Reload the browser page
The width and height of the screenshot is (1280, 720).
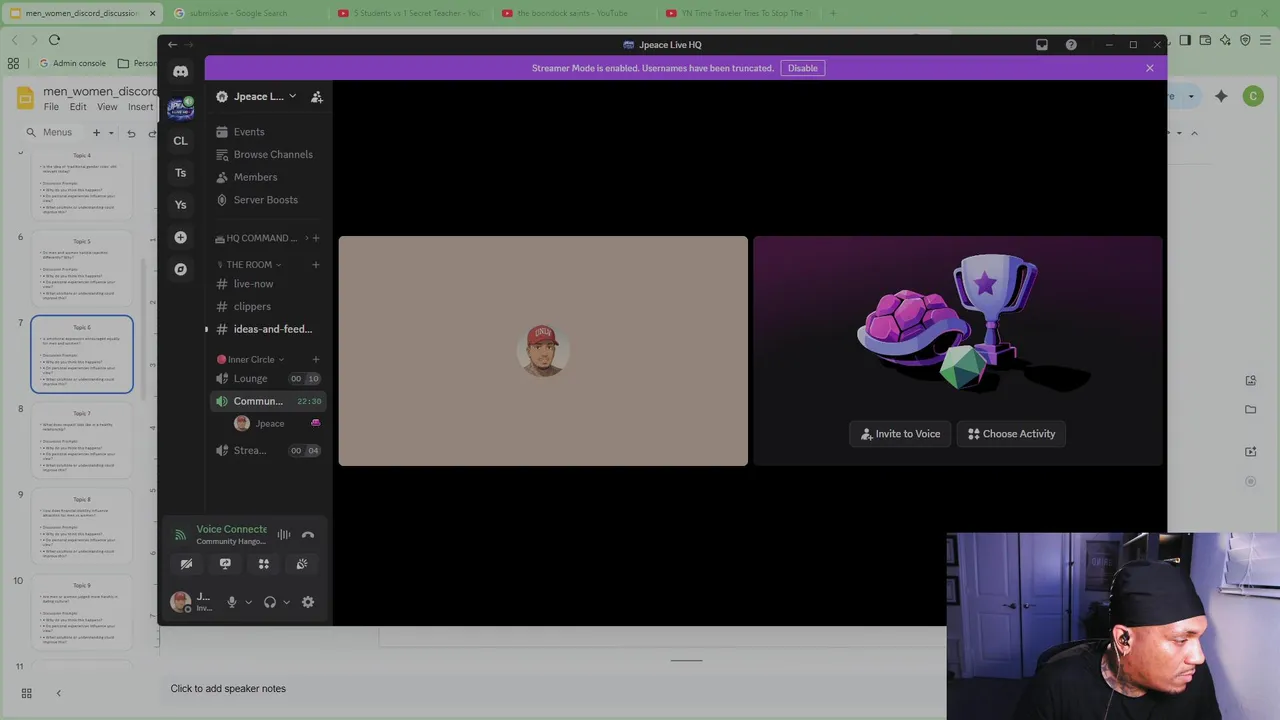pos(54,40)
